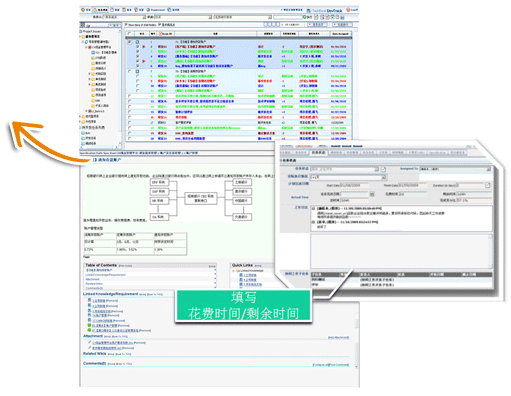Image resolution: width=511 pixels, height=396 pixels.
Task: Open the Add Attachment link
Action: tap(338, 338)
